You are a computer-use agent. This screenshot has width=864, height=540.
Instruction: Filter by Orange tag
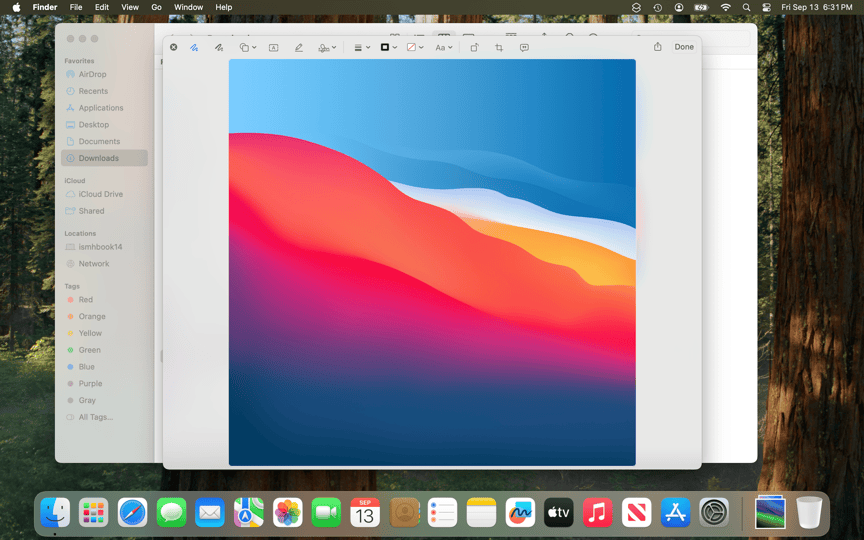click(104, 316)
